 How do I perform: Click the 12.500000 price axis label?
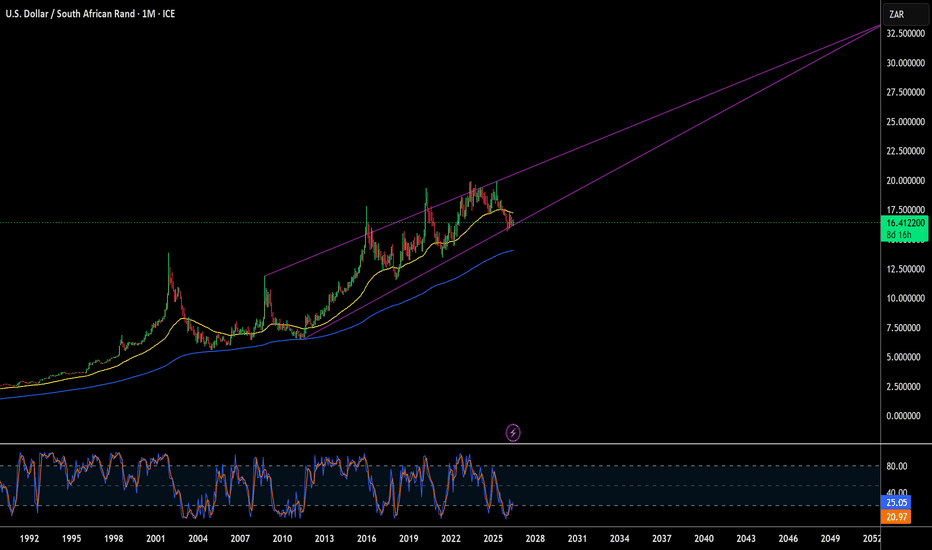coord(905,269)
